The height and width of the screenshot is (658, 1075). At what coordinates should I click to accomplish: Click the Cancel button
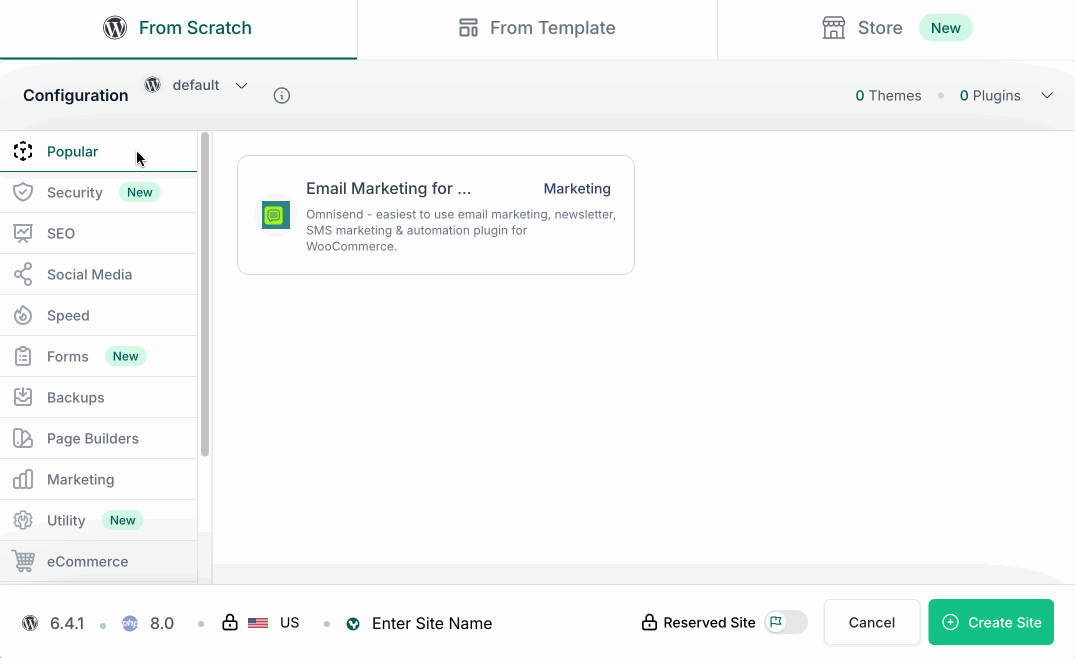click(871, 622)
